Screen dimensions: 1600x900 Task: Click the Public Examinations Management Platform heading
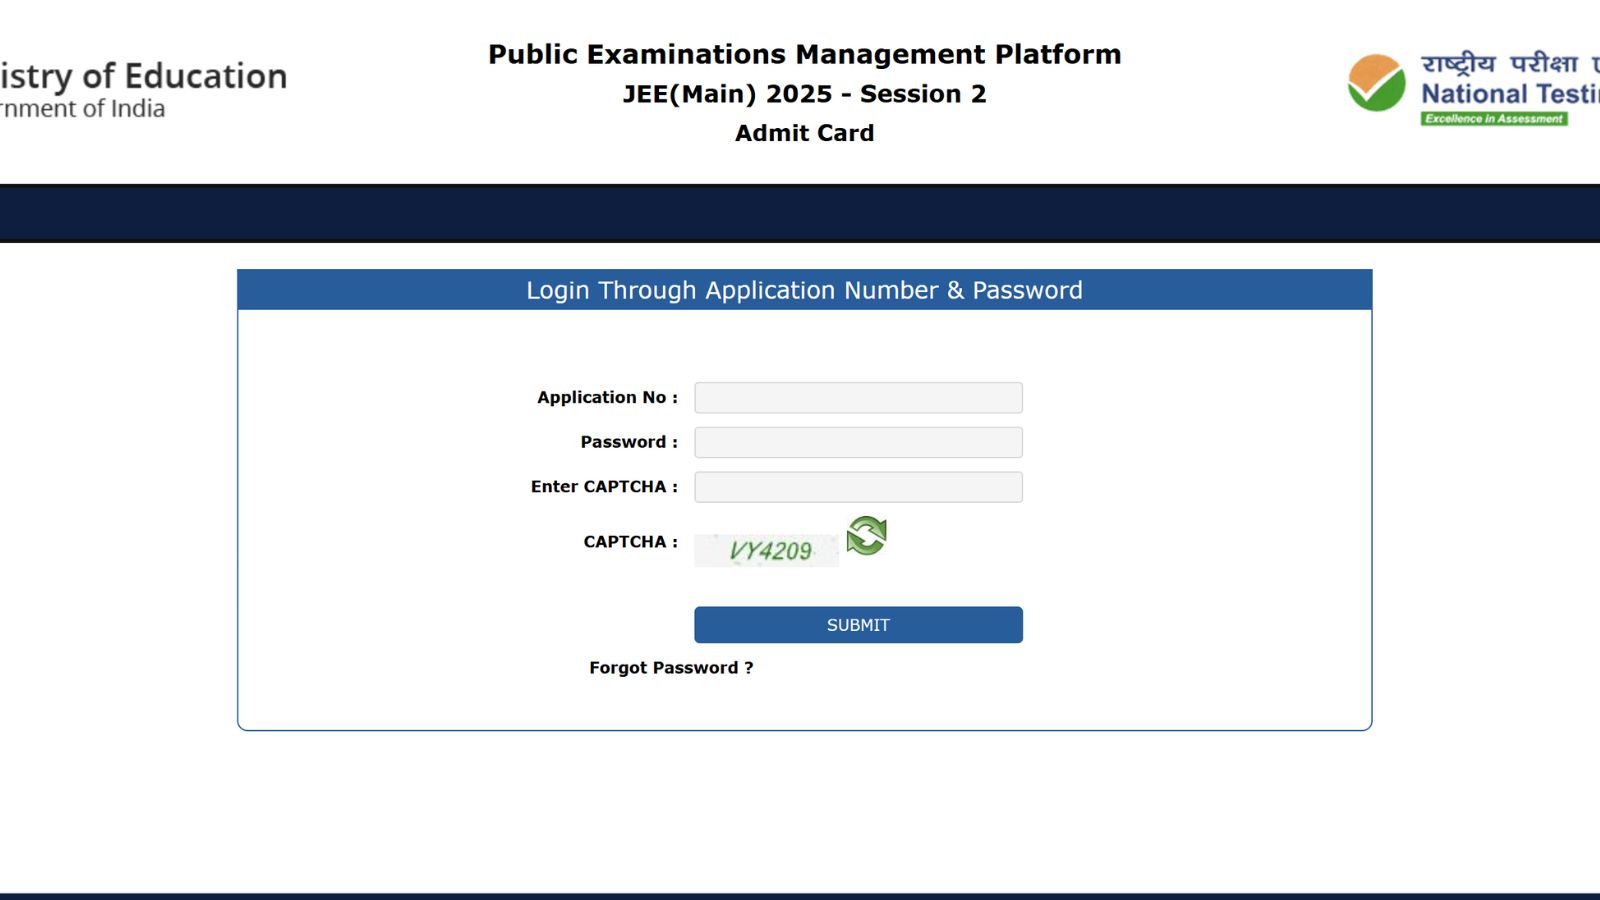[x=804, y=54]
